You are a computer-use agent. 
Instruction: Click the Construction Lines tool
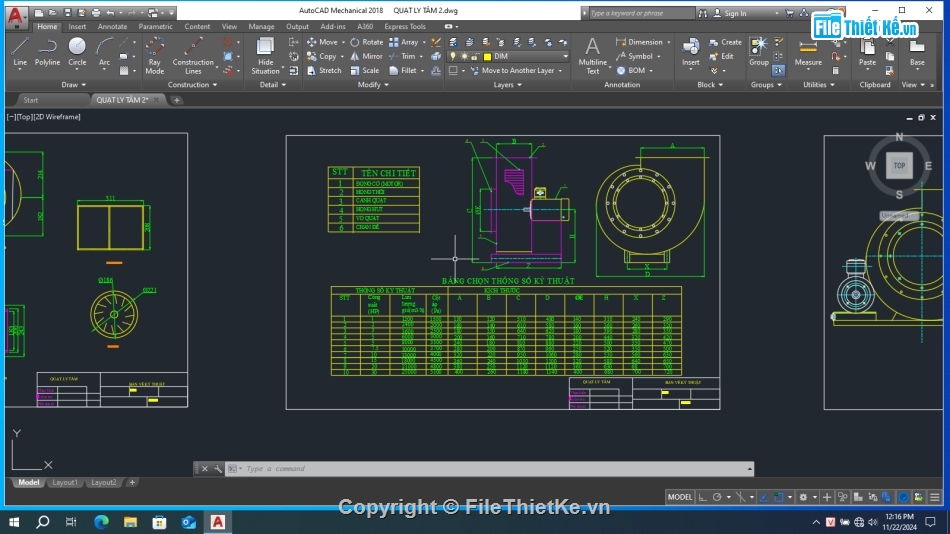193,56
